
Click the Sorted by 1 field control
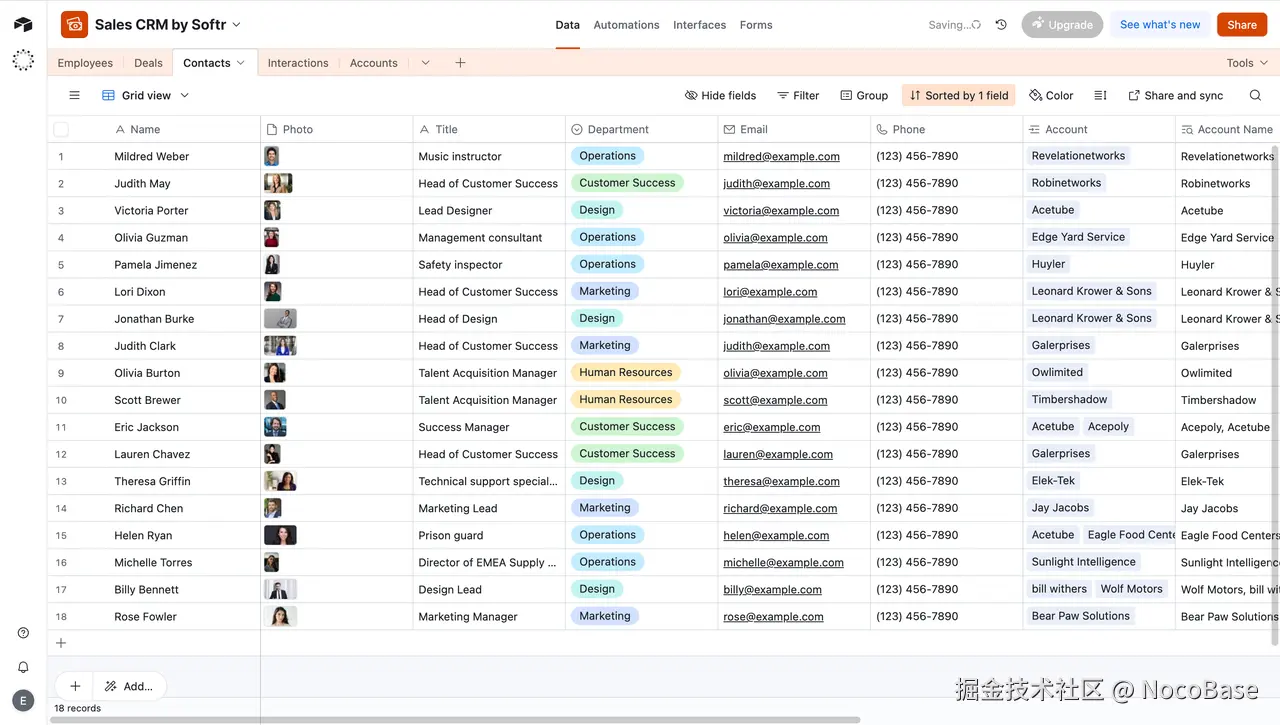[x=958, y=95]
